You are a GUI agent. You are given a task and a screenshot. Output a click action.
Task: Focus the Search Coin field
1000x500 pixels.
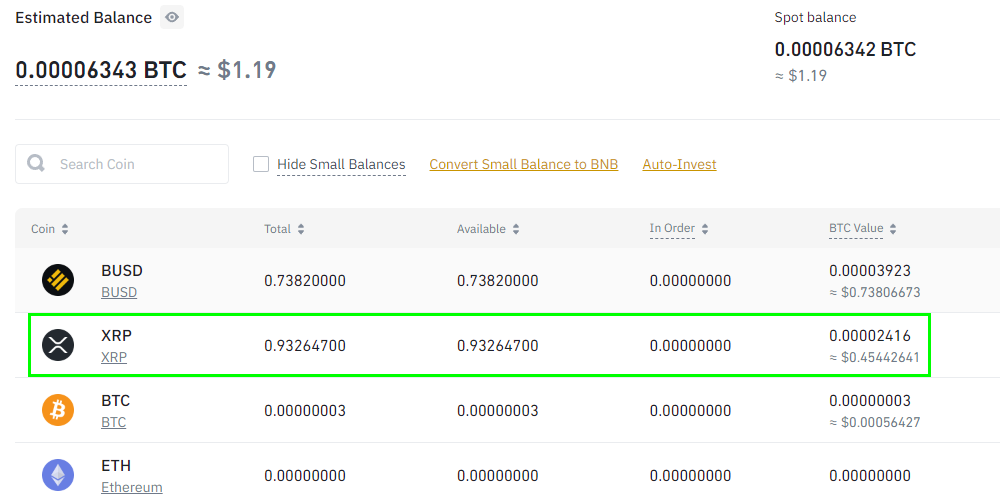(122, 164)
